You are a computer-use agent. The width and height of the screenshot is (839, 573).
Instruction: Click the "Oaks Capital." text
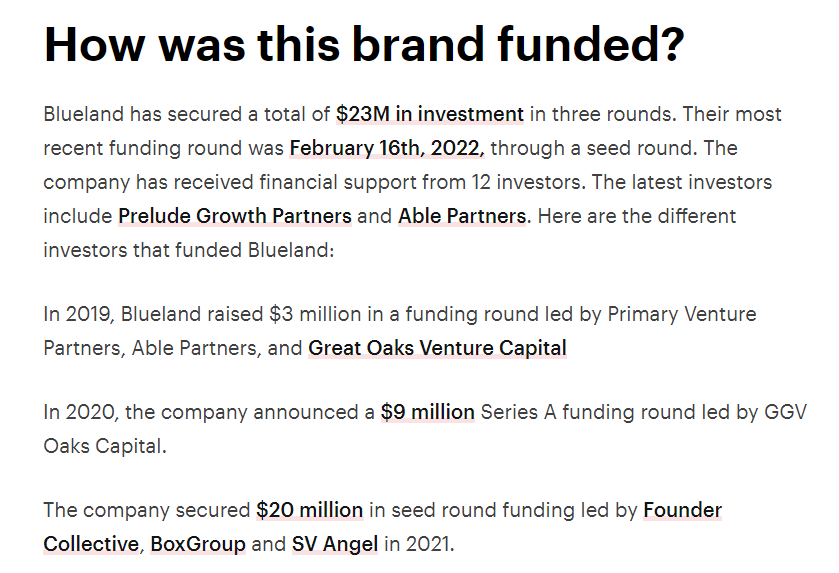[104, 446]
